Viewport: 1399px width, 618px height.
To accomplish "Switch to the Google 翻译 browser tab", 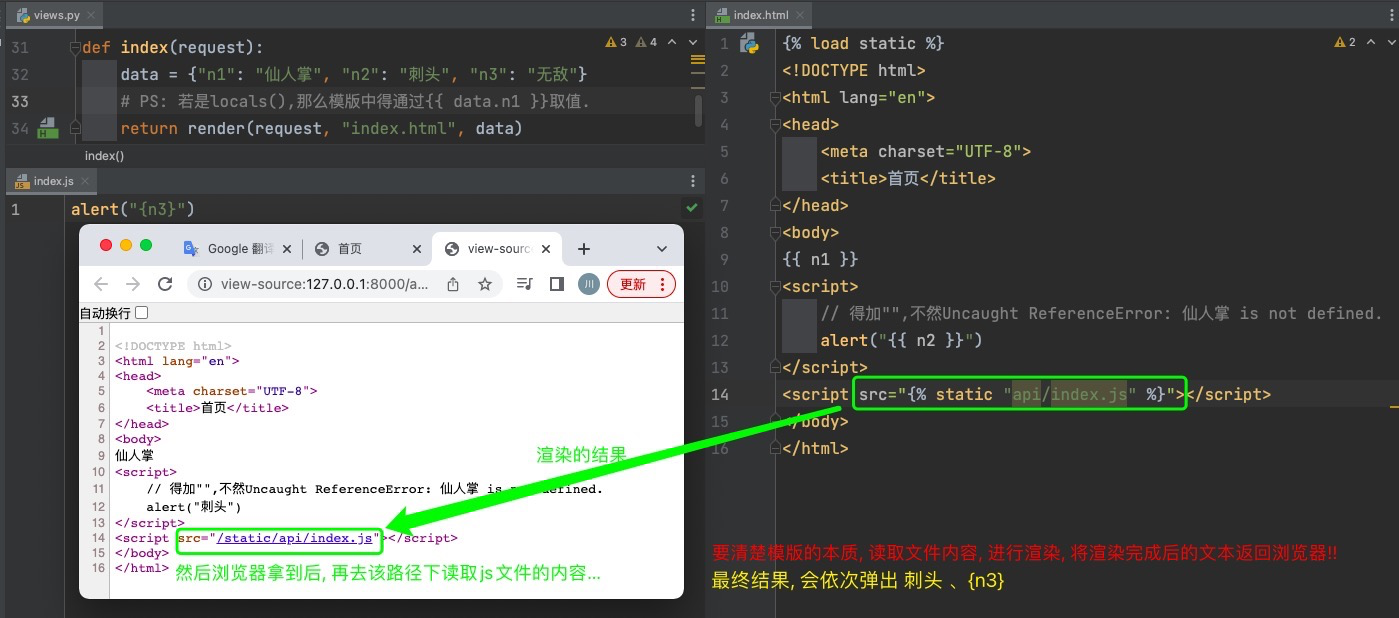I will [239, 249].
